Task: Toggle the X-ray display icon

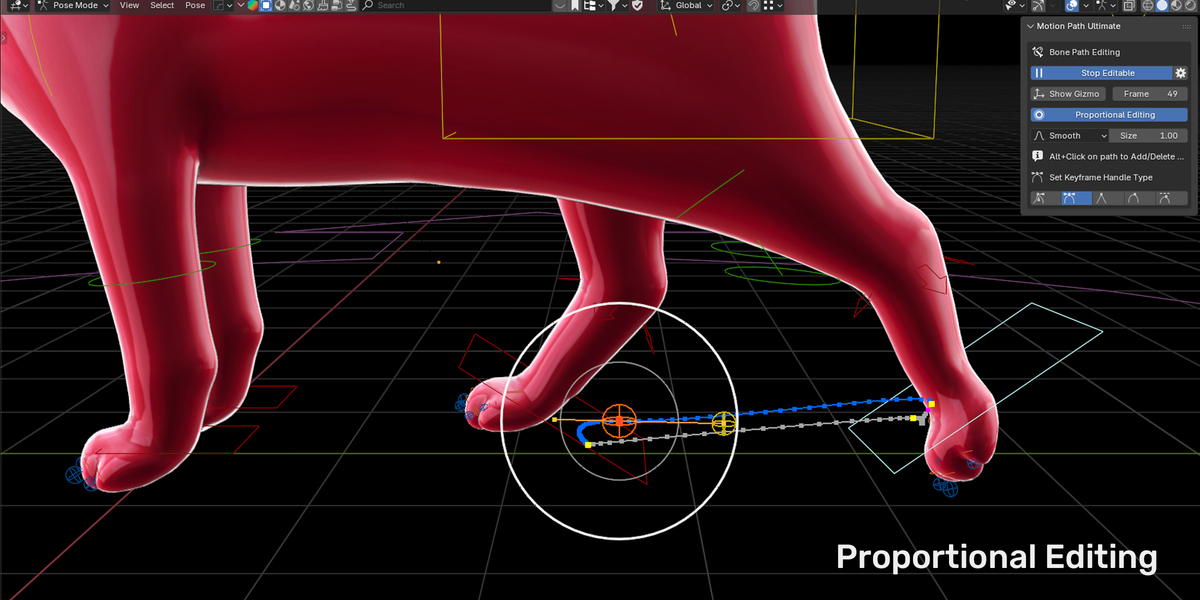Action: pos(1129,5)
